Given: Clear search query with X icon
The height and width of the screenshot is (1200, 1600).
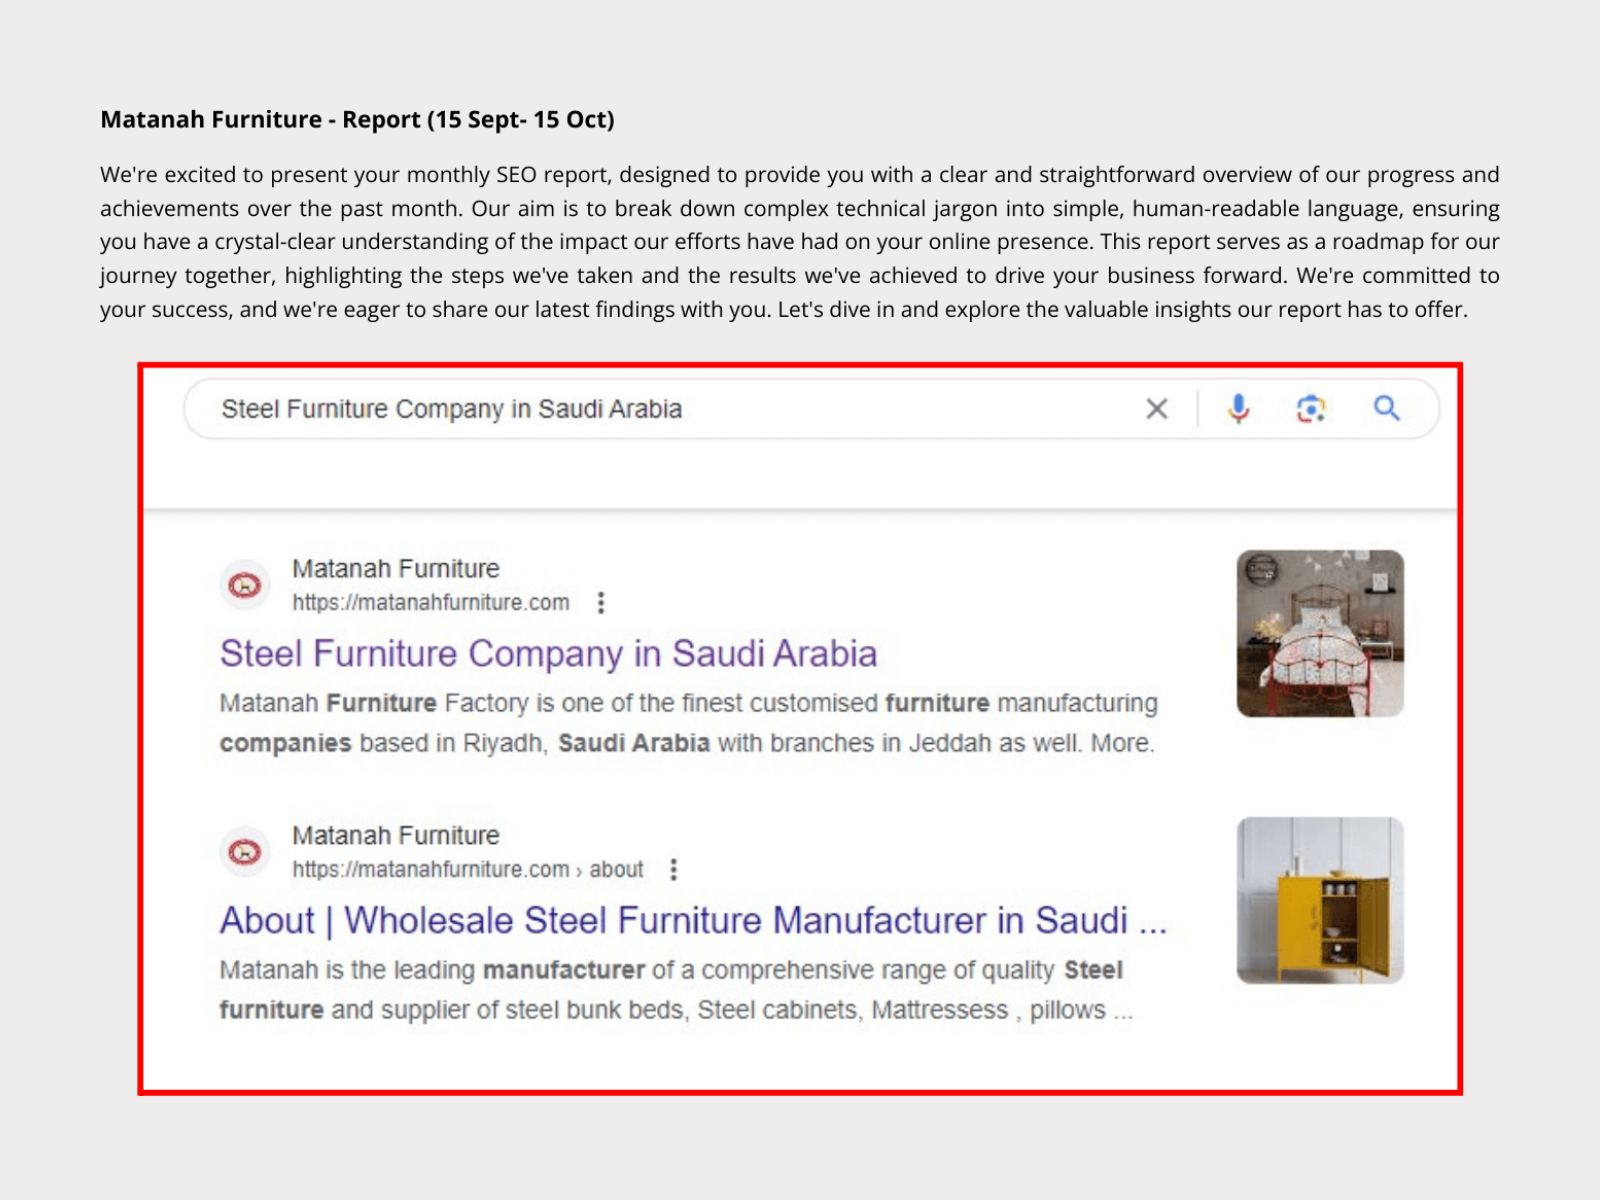Looking at the screenshot, I should pyautogui.click(x=1156, y=408).
